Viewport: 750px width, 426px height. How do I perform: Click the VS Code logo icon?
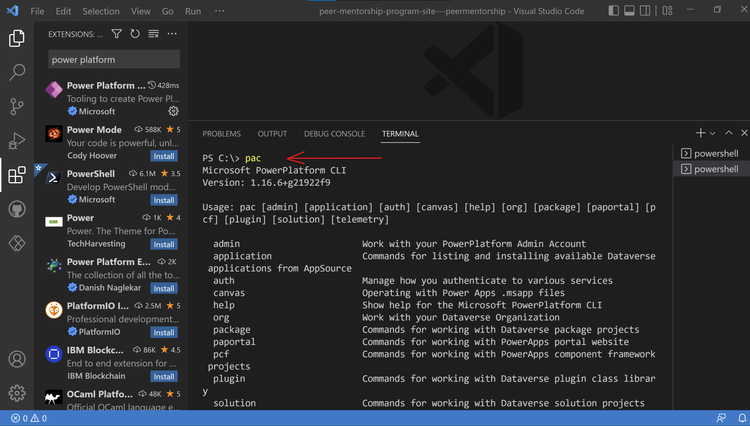coord(13,11)
